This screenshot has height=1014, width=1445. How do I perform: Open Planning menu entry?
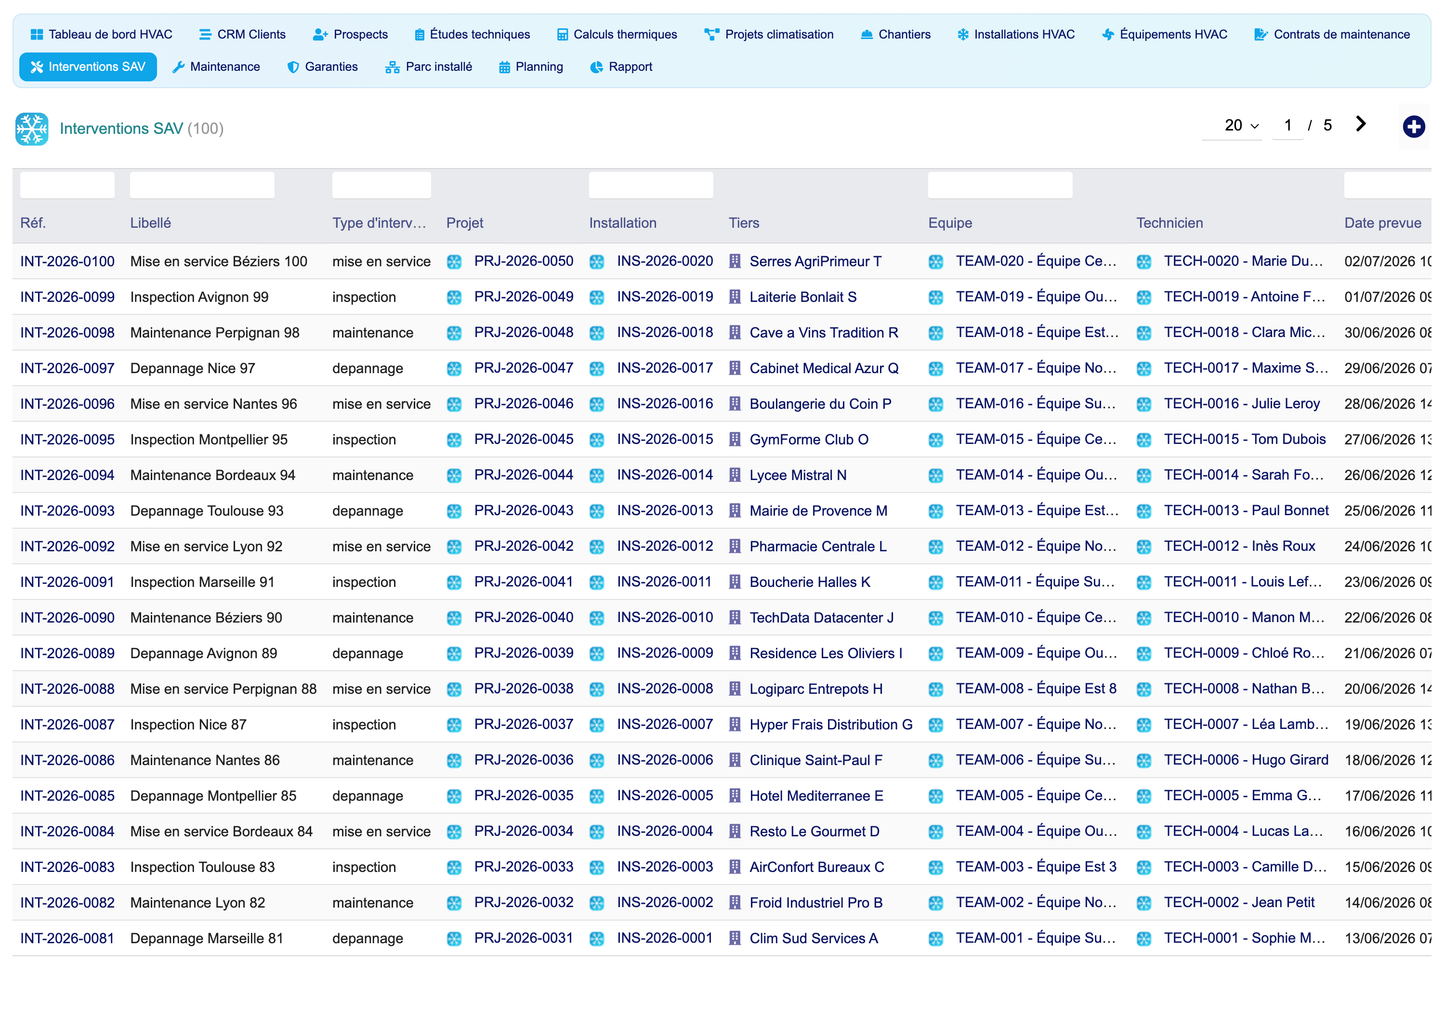(x=531, y=67)
